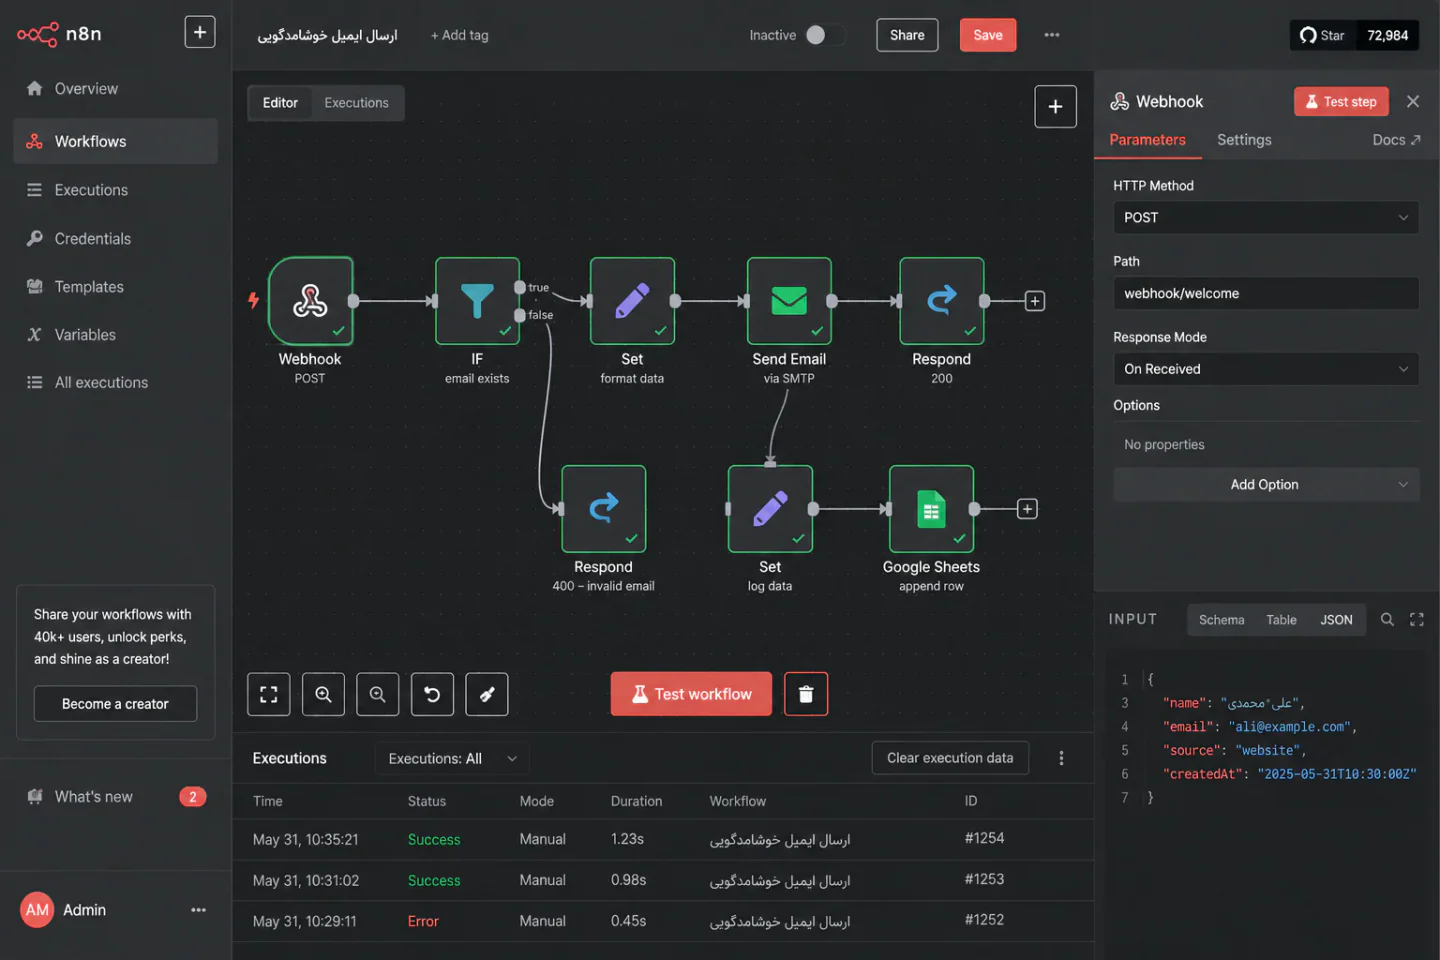Click the fit-to-view canvas button
The image size is (1440, 960).
click(x=269, y=694)
